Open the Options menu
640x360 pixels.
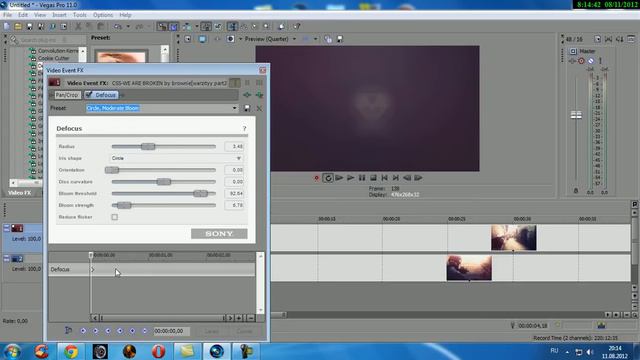[x=103, y=15]
